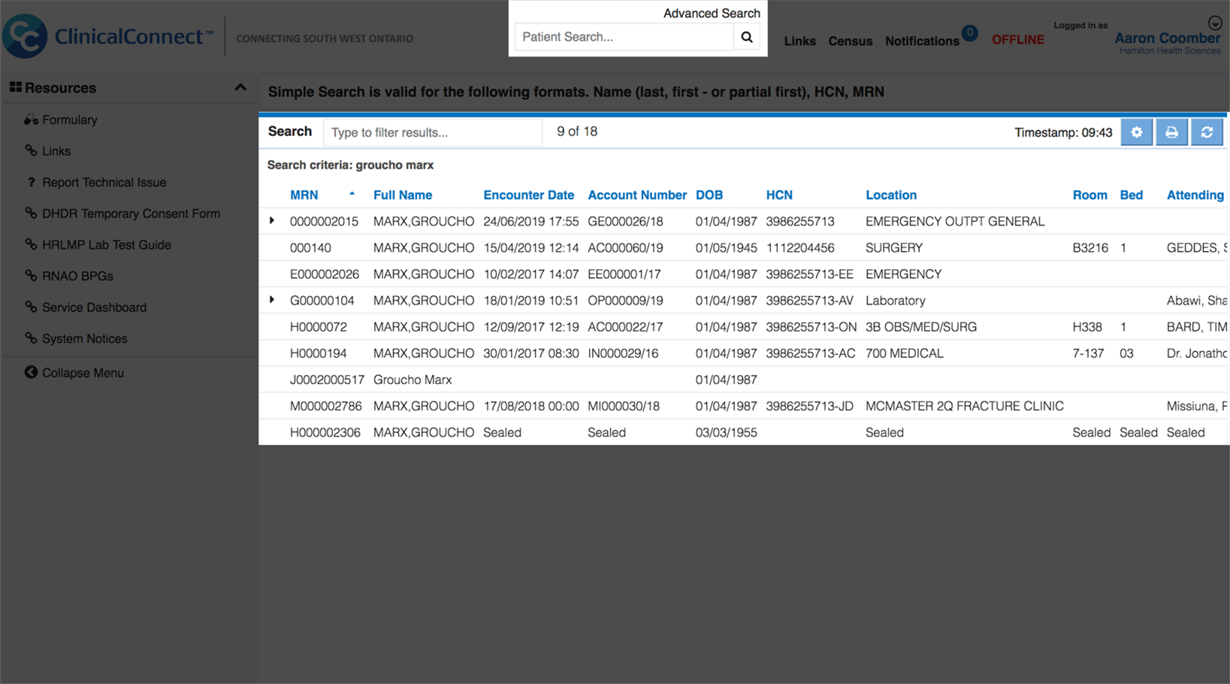Click HCN 1112204456
The width and height of the screenshot is (1230, 684).
pos(800,248)
